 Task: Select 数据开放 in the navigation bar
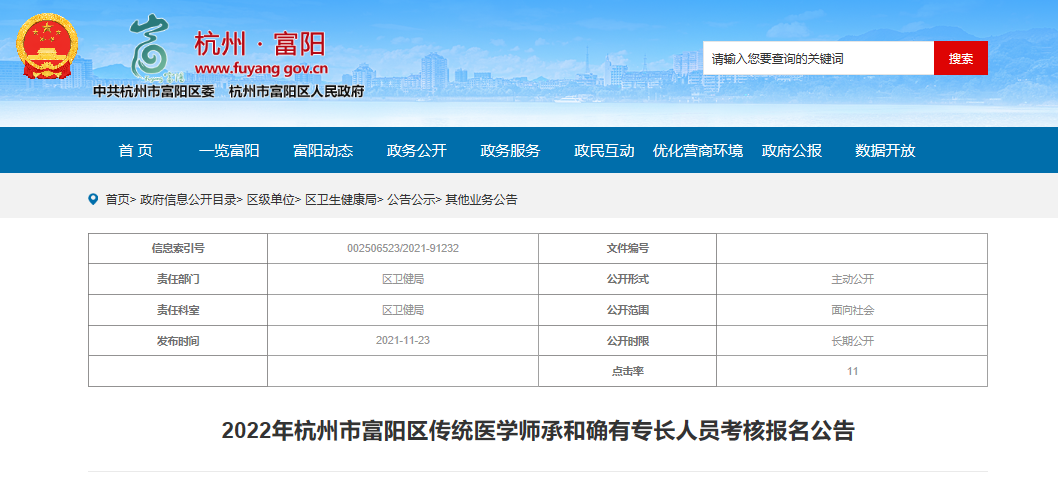(x=885, y=151)
